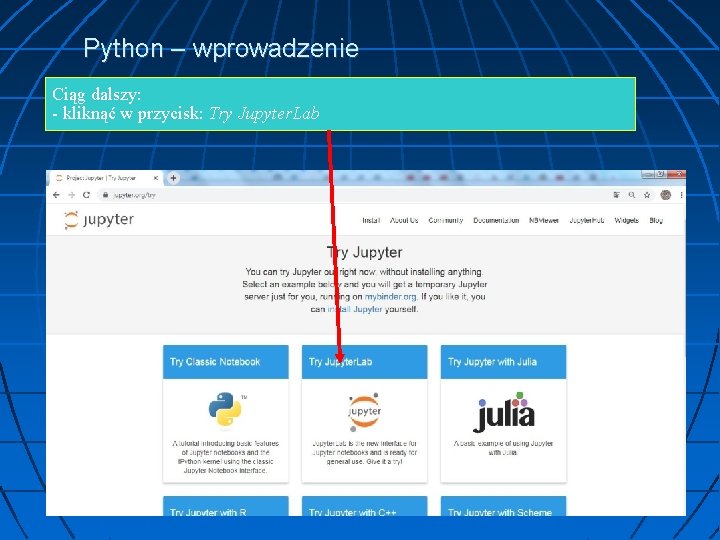Click the Try Jupyter with Scheme button
This screenshot has height=540, width=720.
(503, 506)
